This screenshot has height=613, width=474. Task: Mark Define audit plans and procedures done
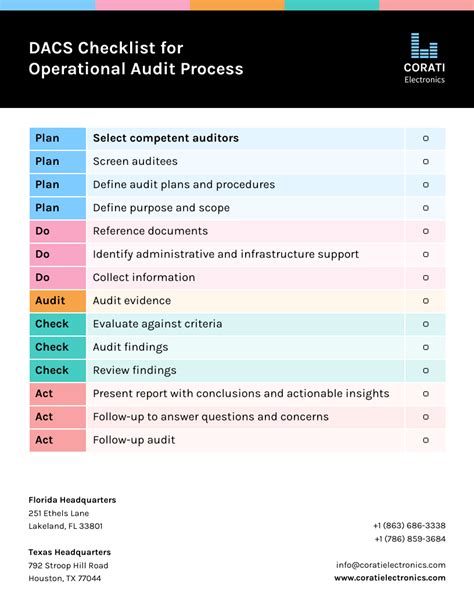pyautogui.click(x=426, y=185)
